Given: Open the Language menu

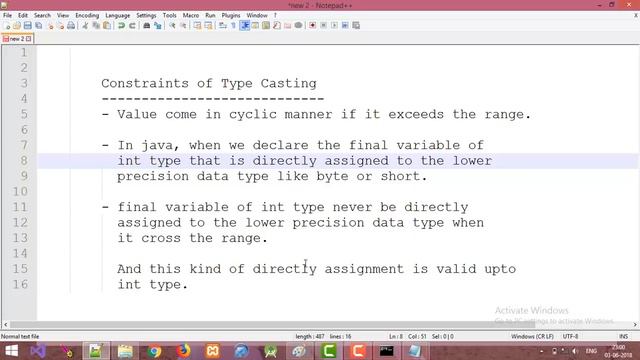Looking at the screenshot, I should (118, 15).
